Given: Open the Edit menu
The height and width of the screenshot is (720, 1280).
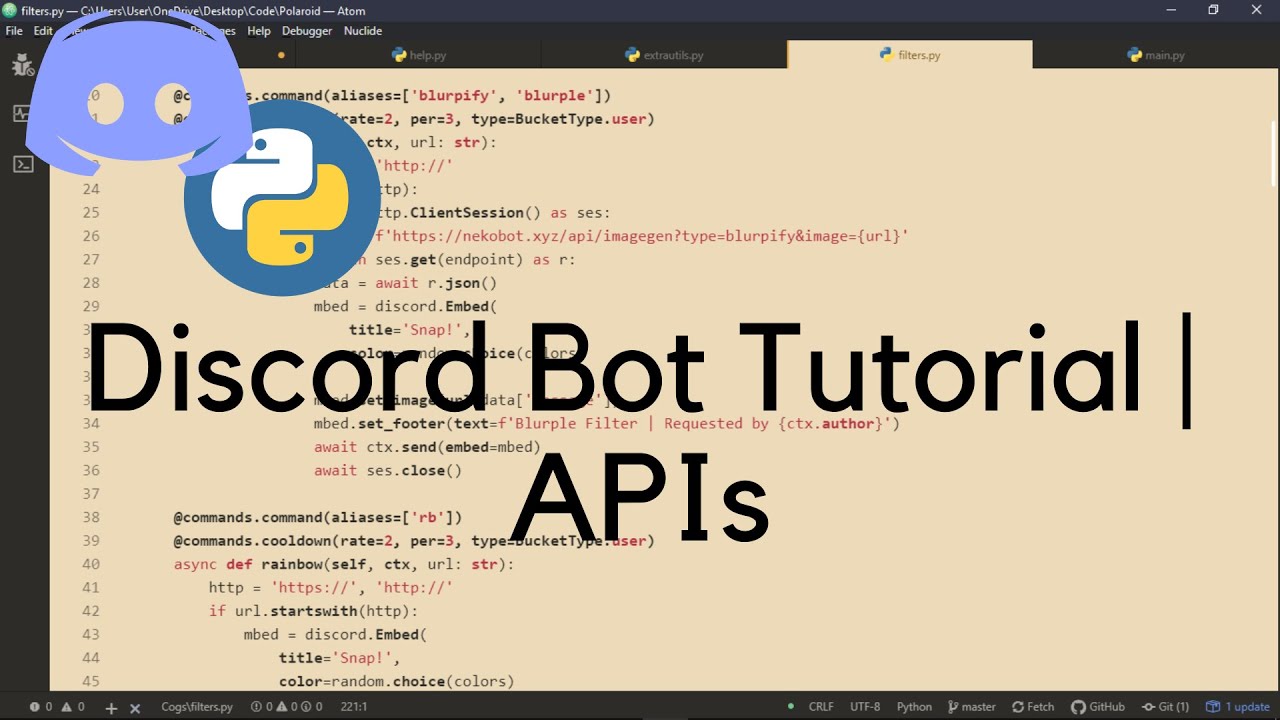Looking at the screenshot, I should point(43,31).
